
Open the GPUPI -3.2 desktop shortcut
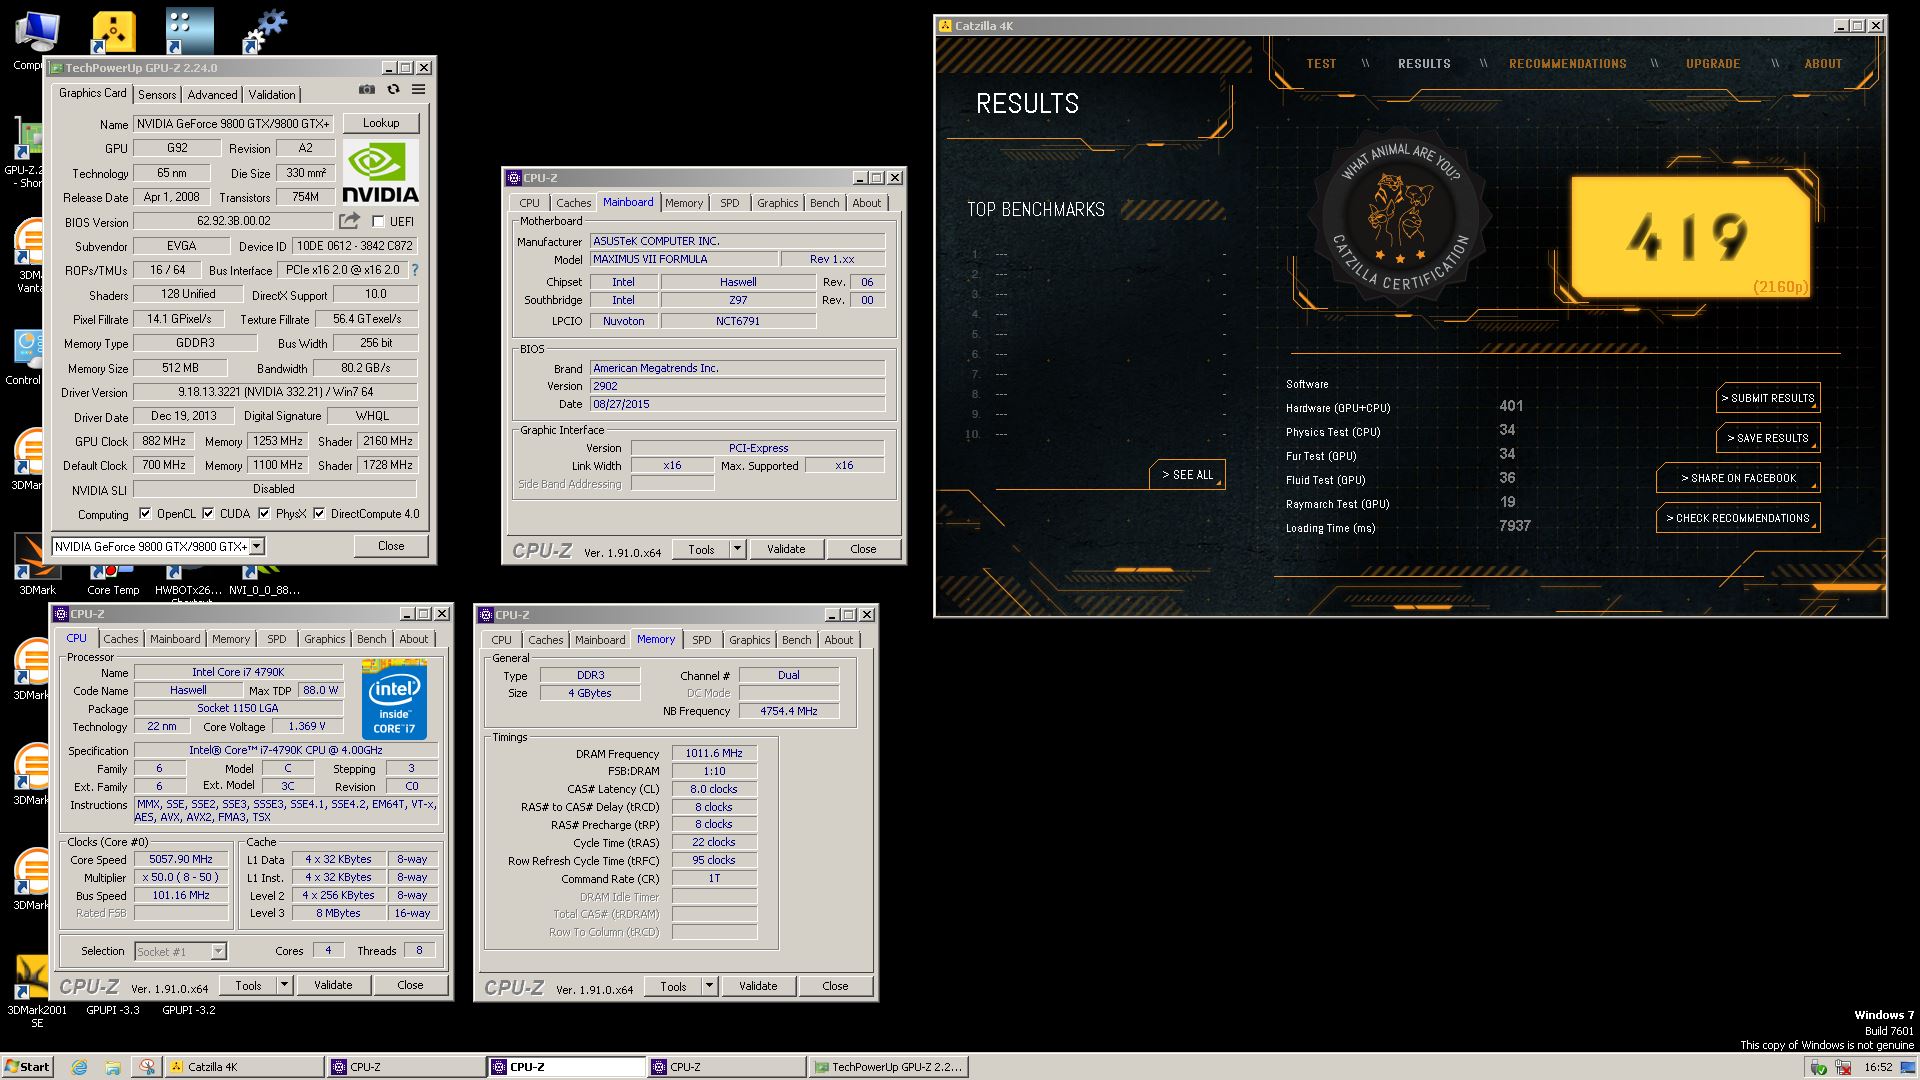tap(189, 1010)
